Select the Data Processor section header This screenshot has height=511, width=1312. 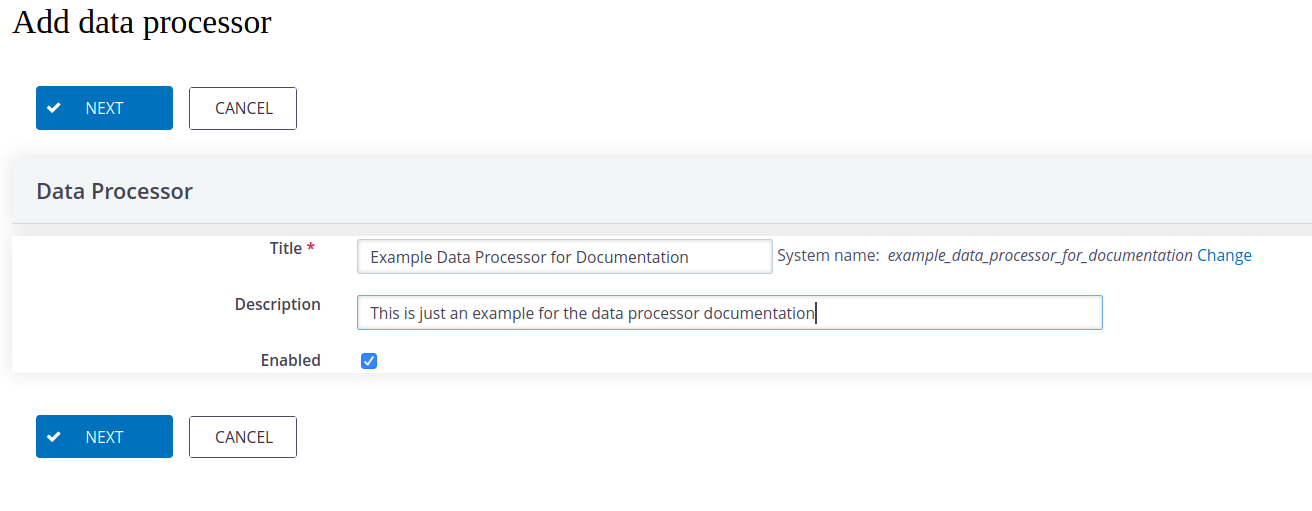[x=114, y=191]
